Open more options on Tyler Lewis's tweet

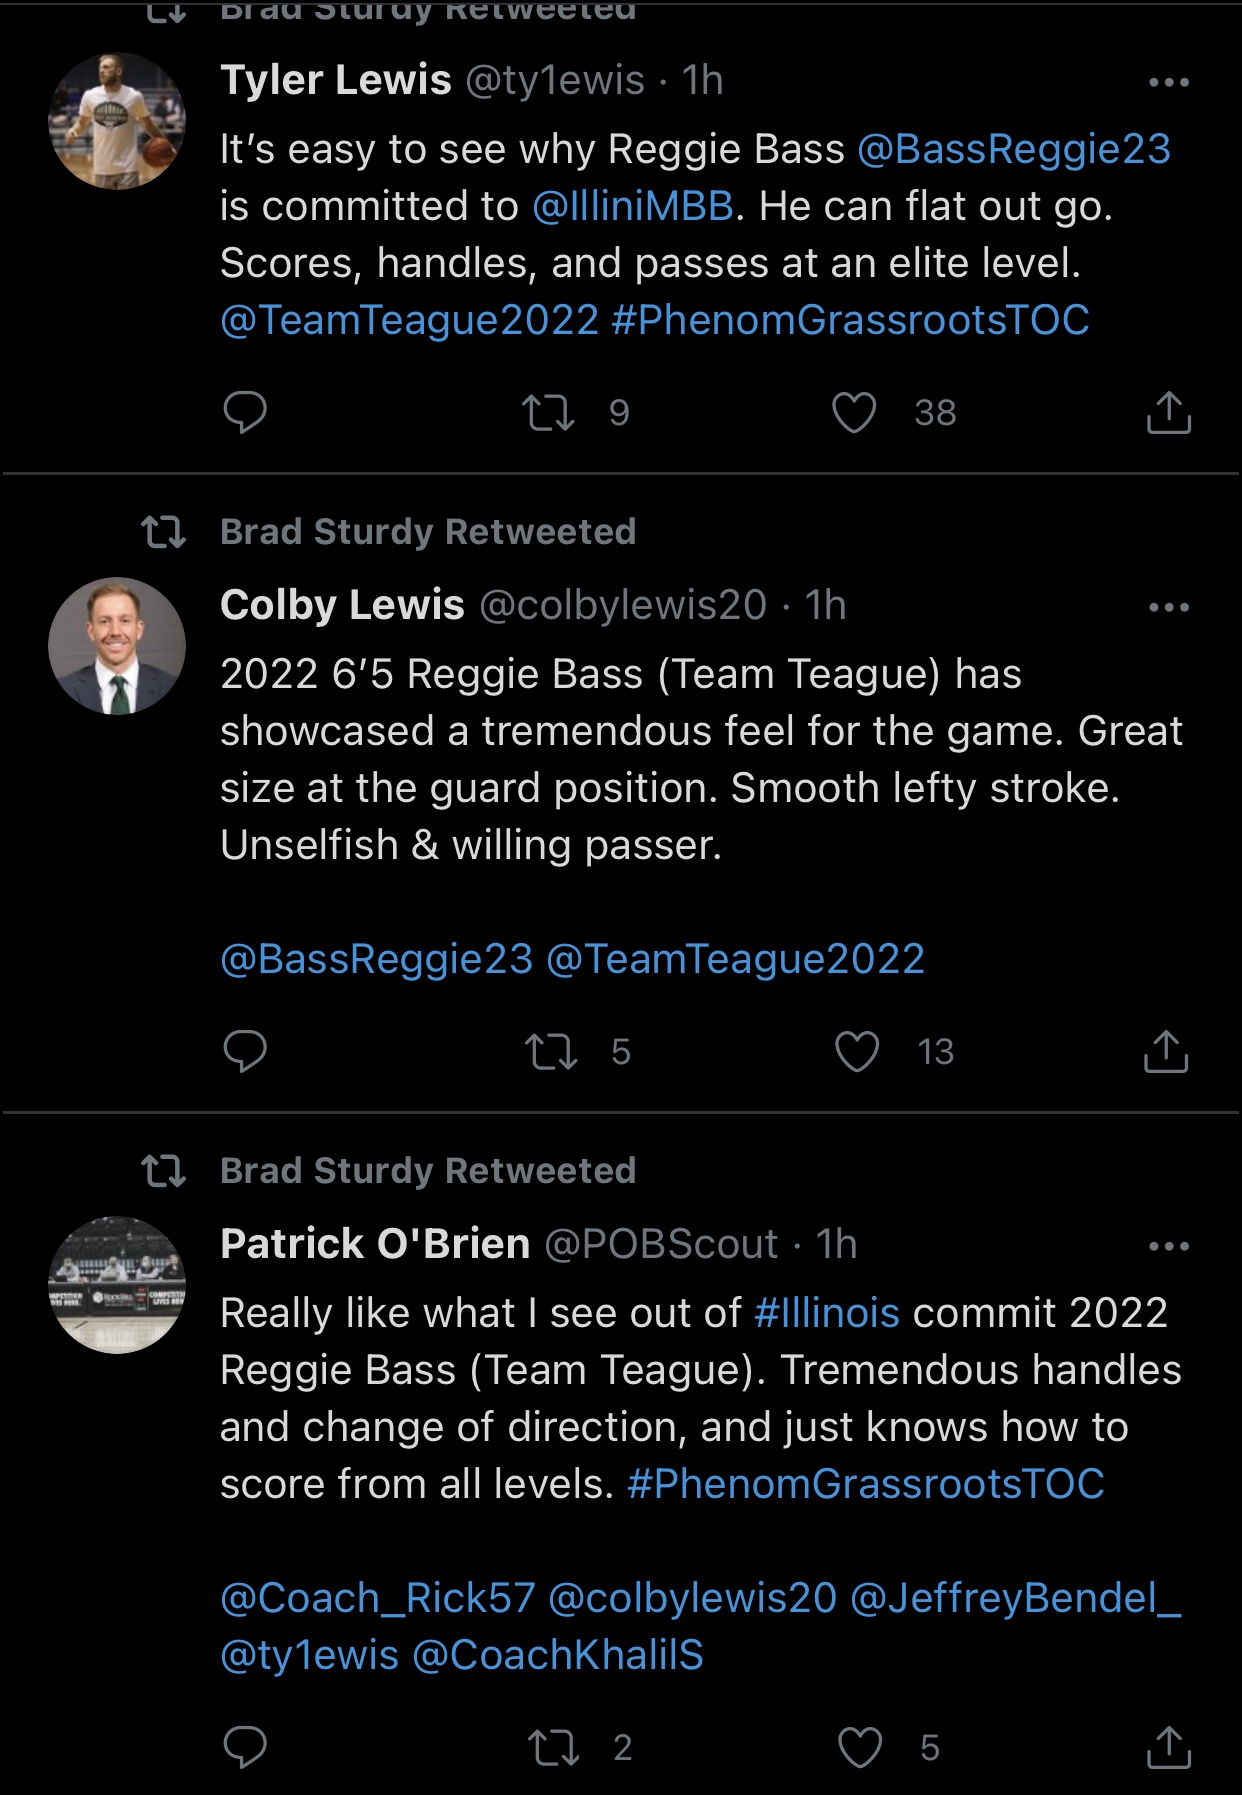click(1168, 82)
